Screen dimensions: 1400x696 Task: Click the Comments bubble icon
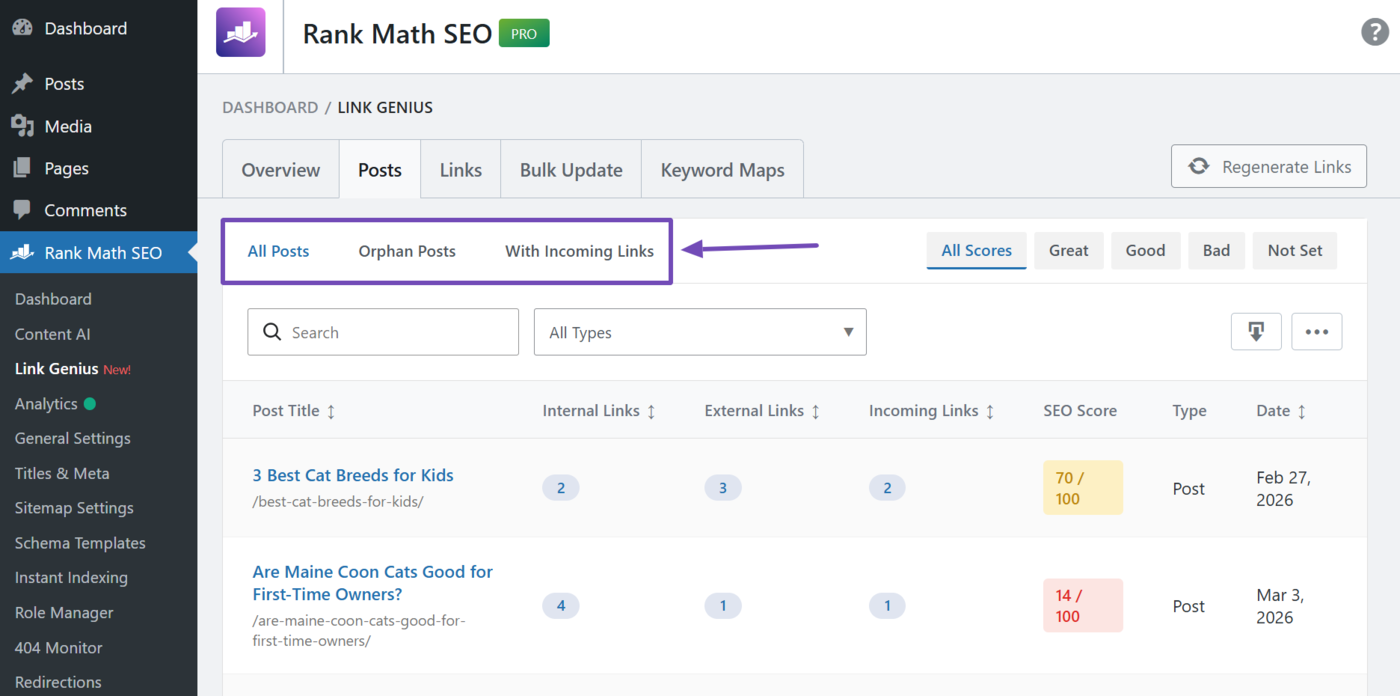click(22, 210)
